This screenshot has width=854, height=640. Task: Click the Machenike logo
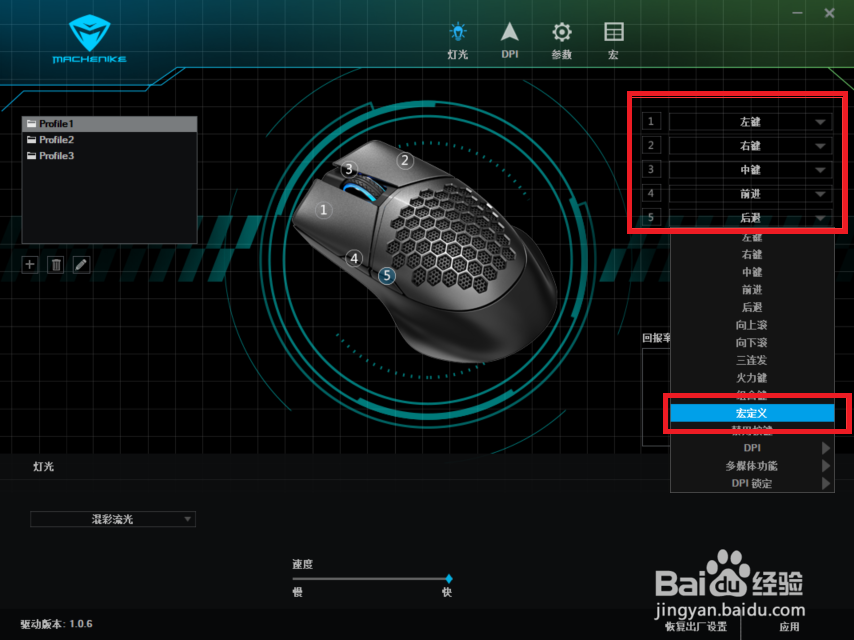pyautogui.click(x=90, y=39)
